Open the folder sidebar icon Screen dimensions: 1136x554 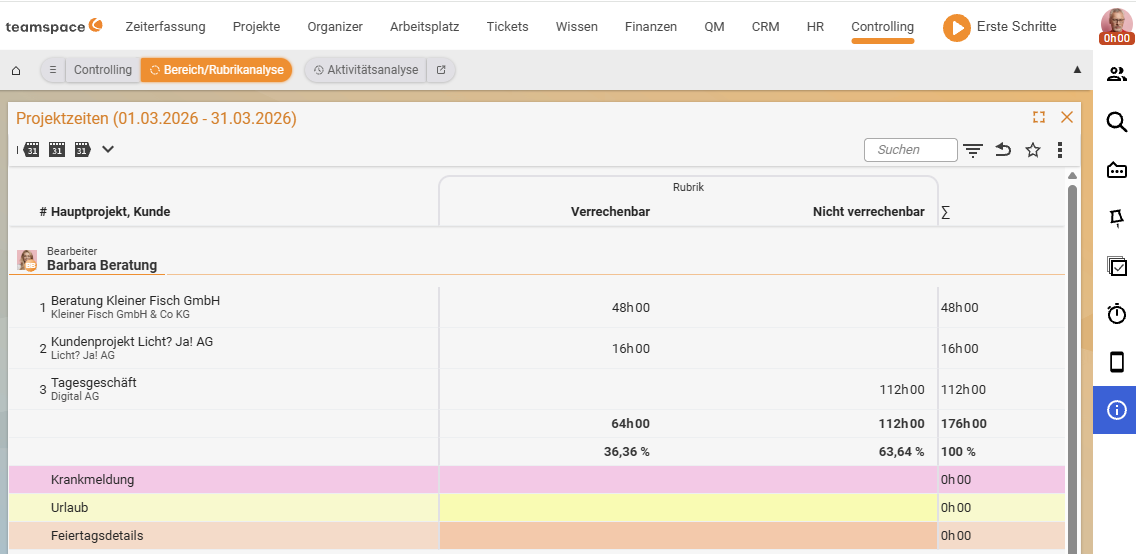[x=1117, y=170]
